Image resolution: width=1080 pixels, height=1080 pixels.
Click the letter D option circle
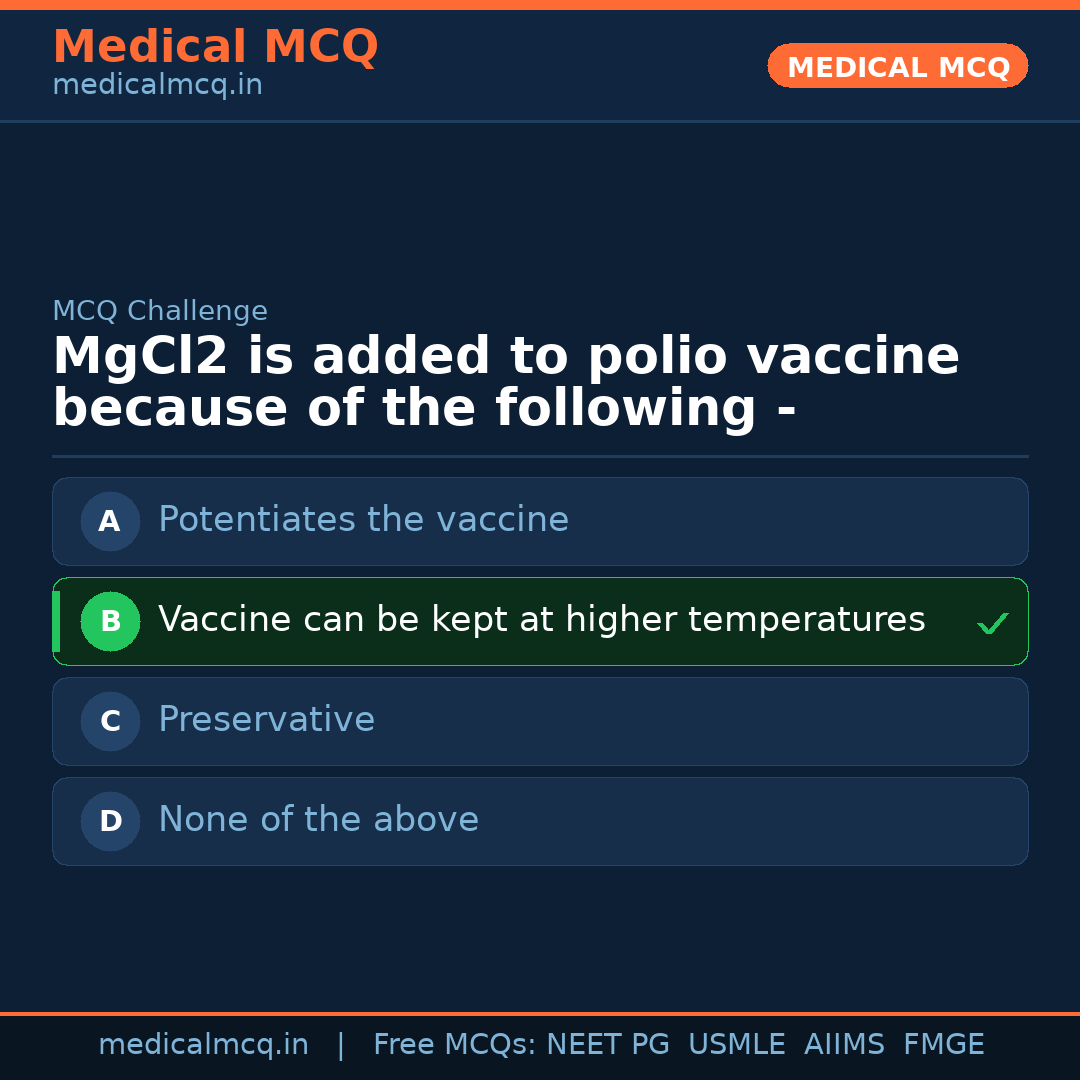(x=110, y=821)
